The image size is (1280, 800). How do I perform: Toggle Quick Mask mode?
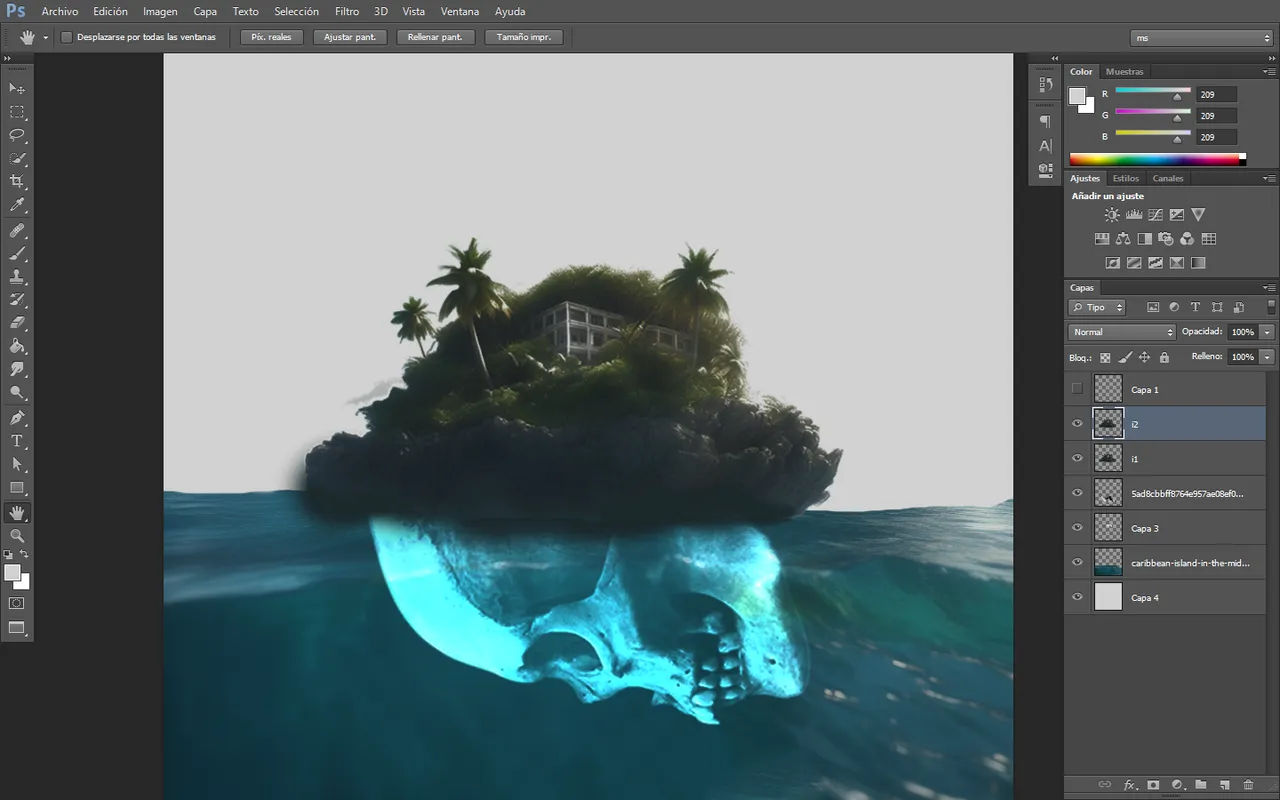pos(17,603)
